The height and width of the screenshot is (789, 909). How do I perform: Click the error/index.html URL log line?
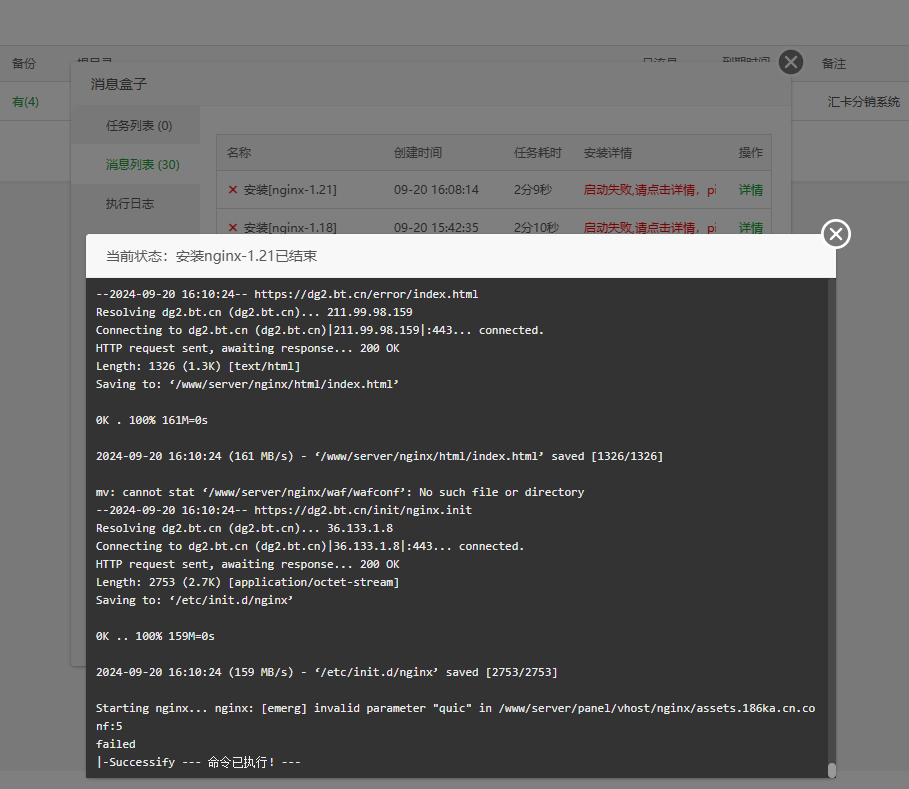tap(287, 294)
